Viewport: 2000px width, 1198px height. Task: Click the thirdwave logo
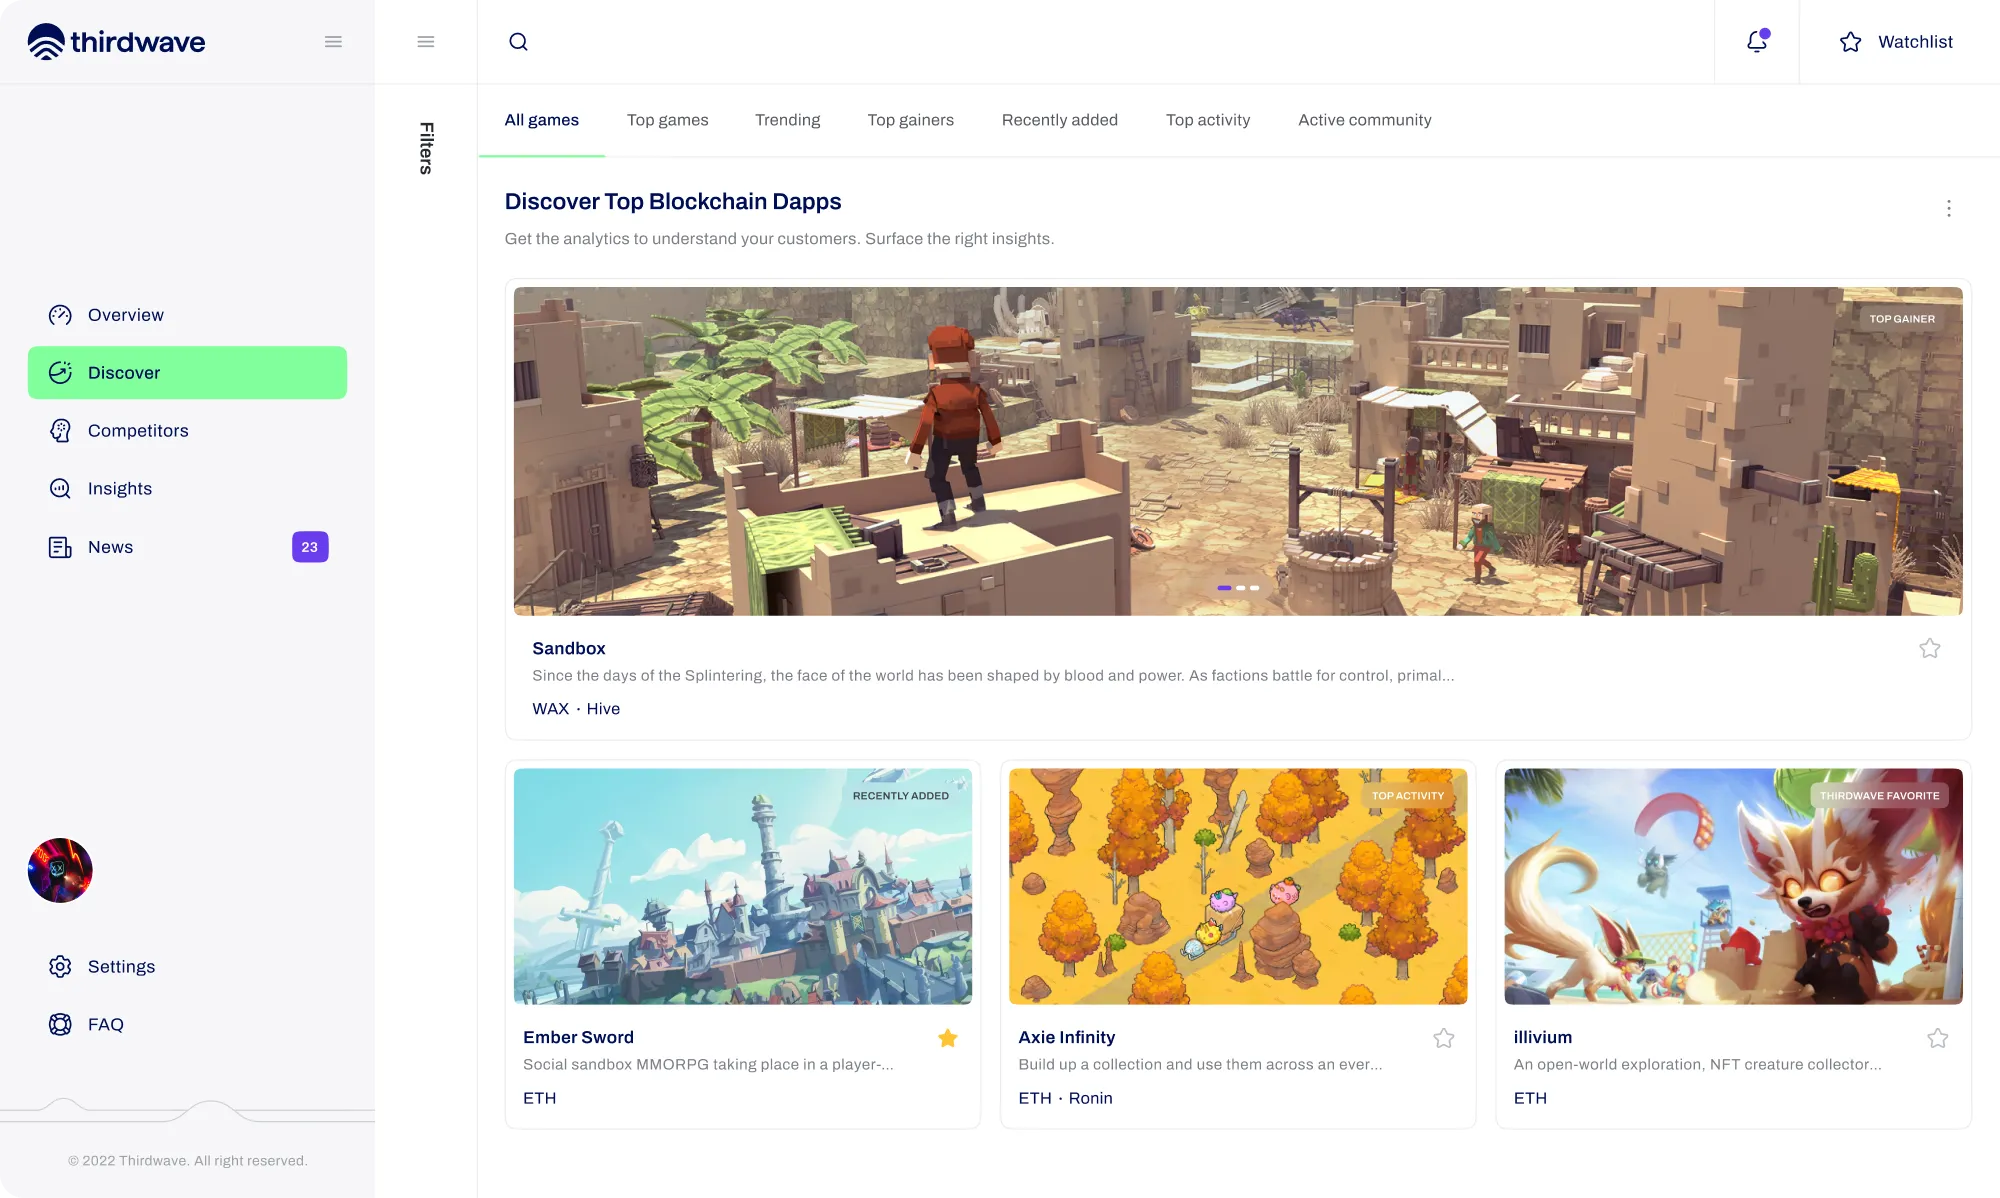[x=116, y=41]
